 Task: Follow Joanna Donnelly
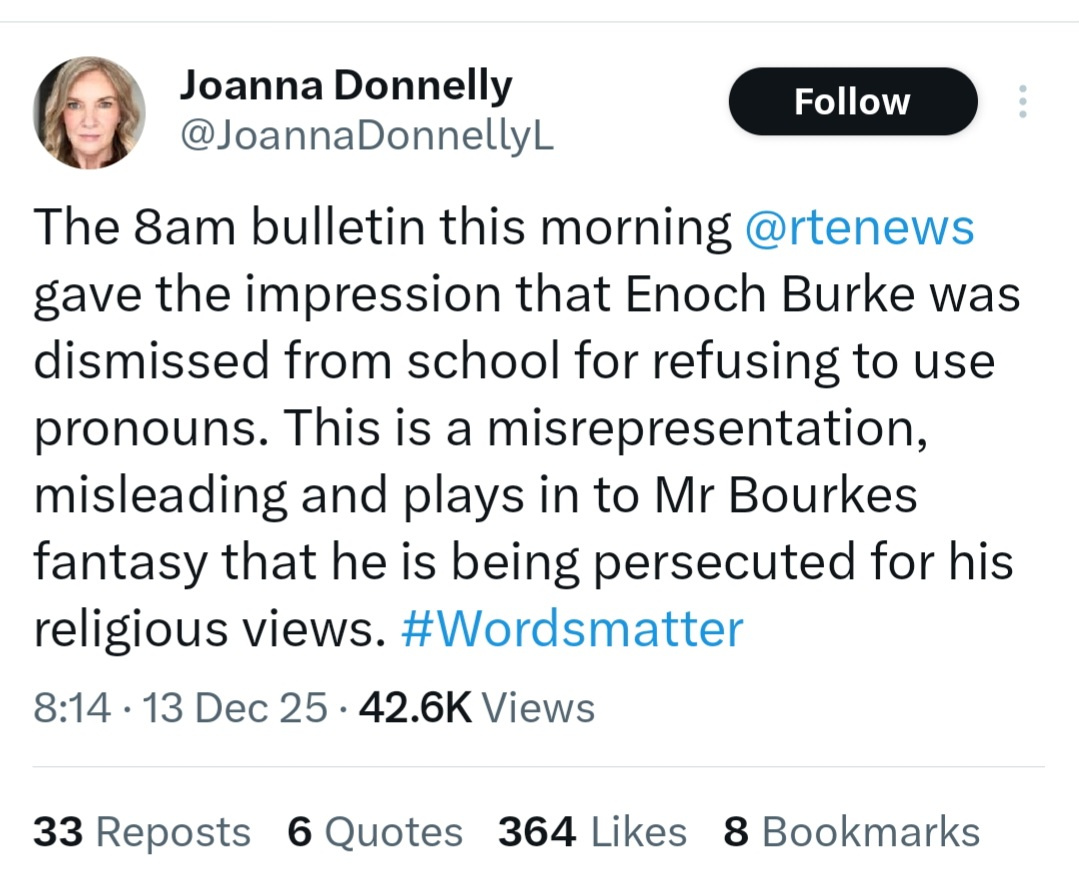point(852,102)
